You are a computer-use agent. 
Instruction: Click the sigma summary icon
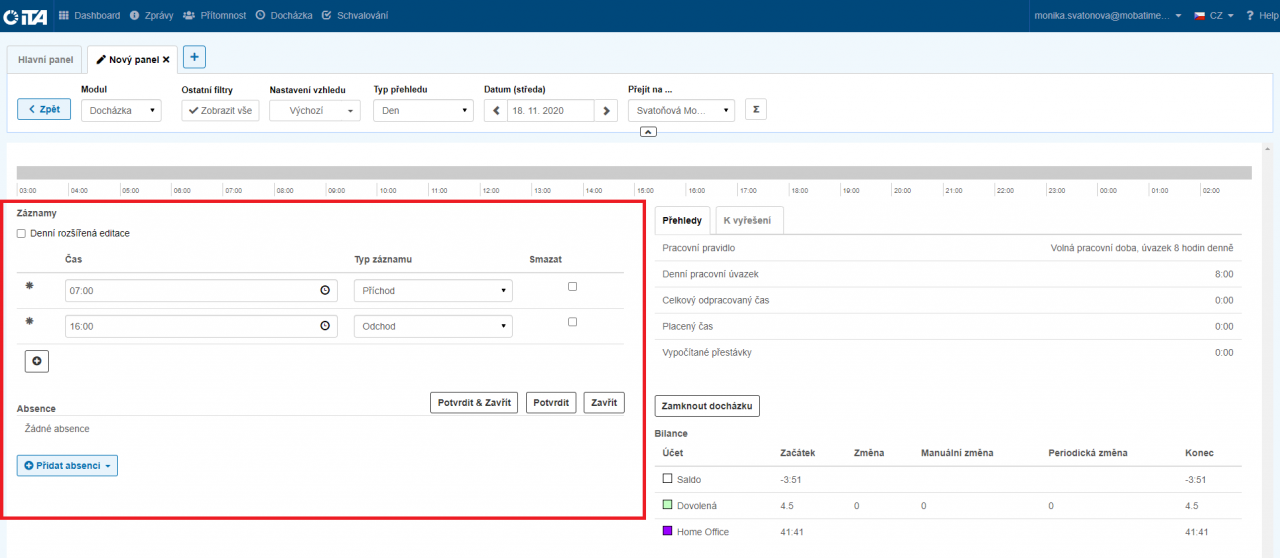(x=756, y=110)
